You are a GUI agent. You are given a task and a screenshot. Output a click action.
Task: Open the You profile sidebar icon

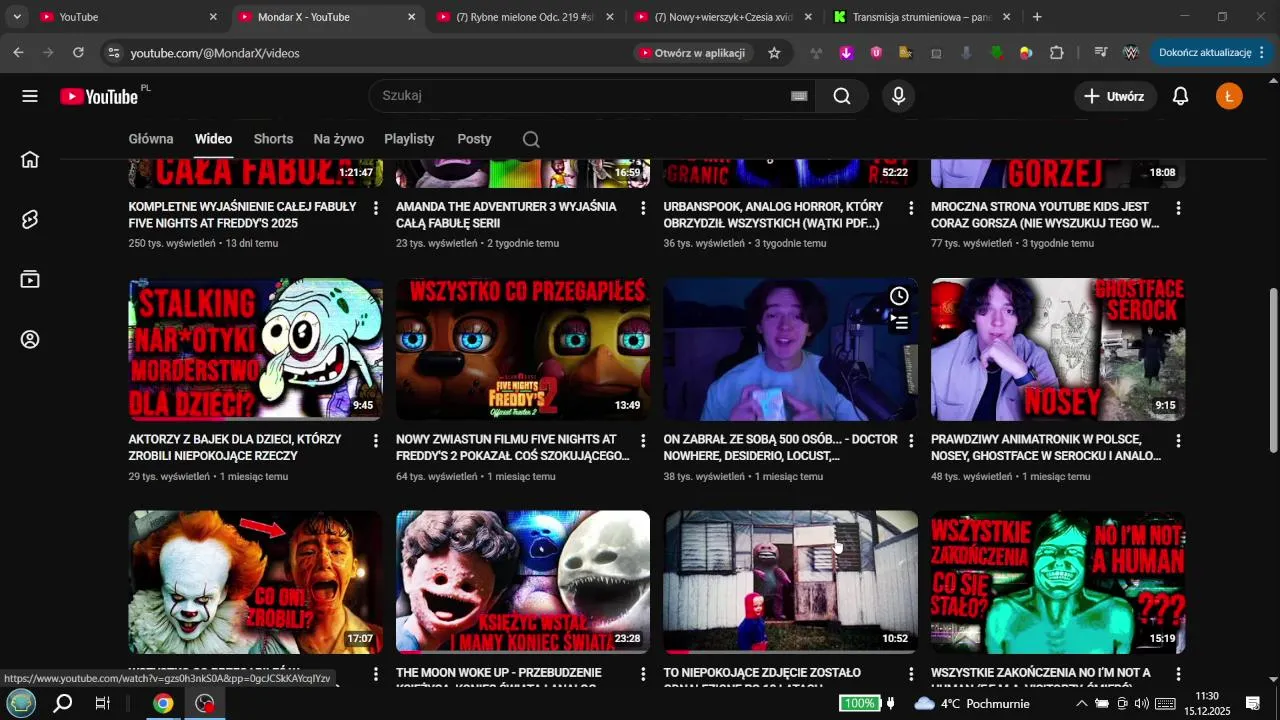pyautogui.click(x=30, y=340)
